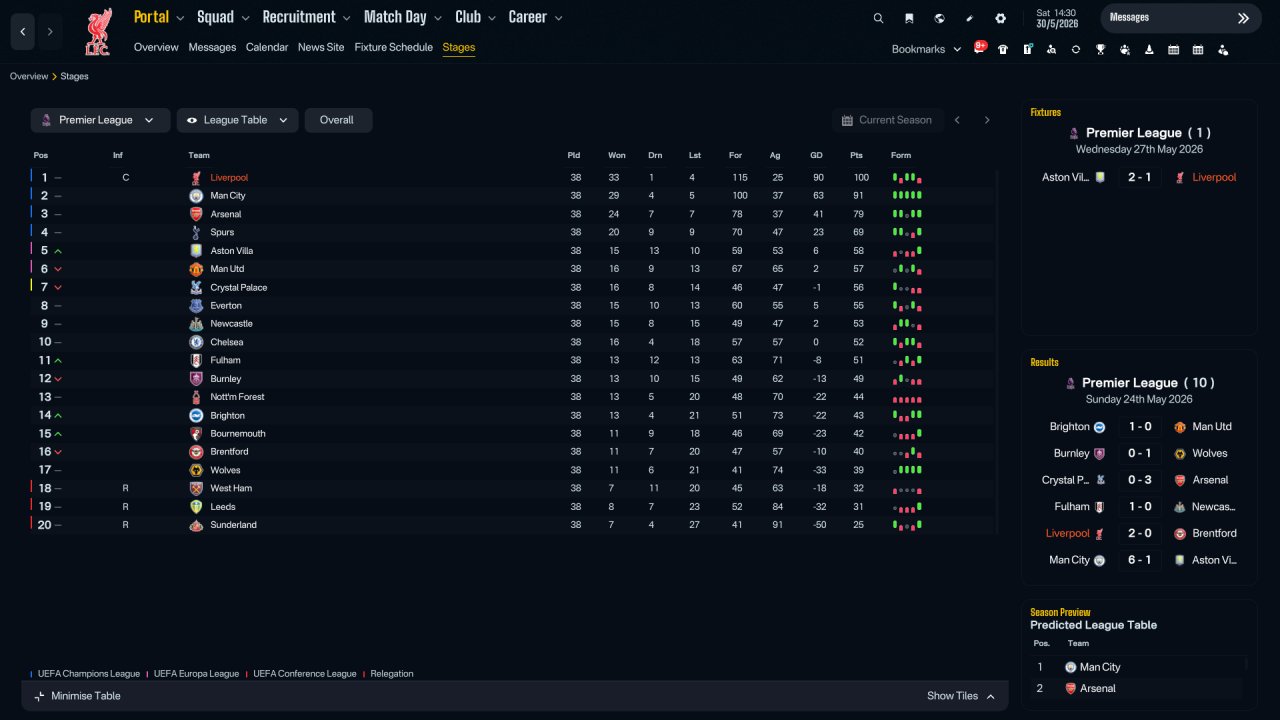The height and width of the screenshot is (720, 1280).
Task: Click the training cone shortcut icon
Action: 1149,49
